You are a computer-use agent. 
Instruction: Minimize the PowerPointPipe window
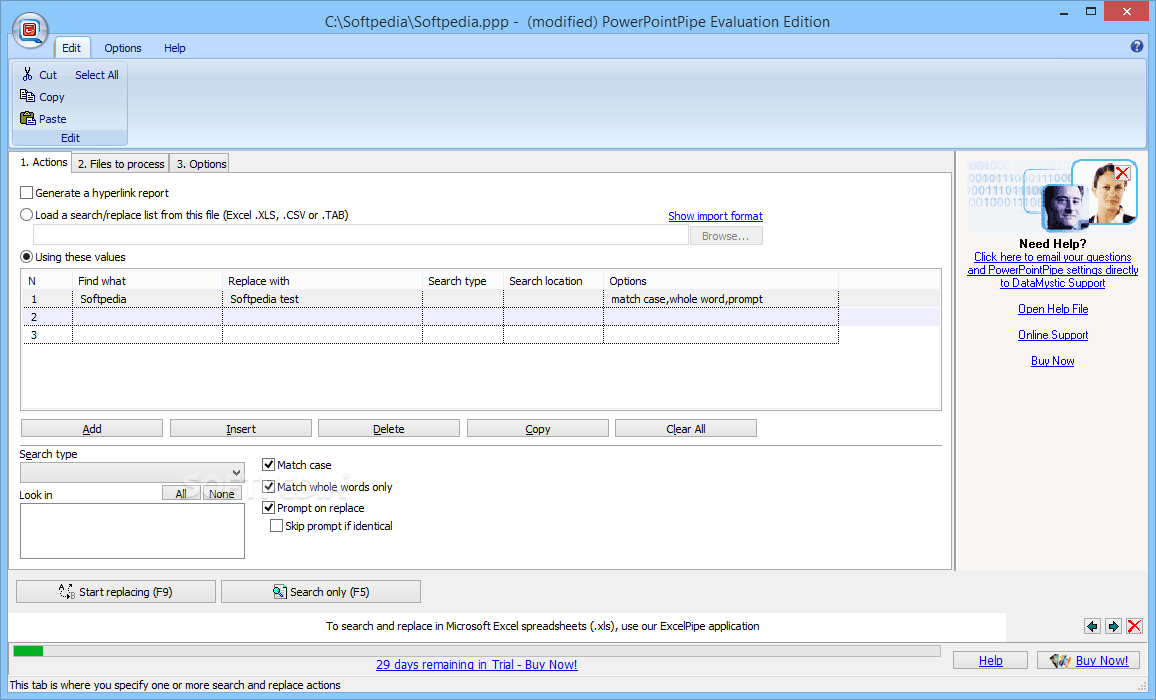click(x=1063, y=13)
